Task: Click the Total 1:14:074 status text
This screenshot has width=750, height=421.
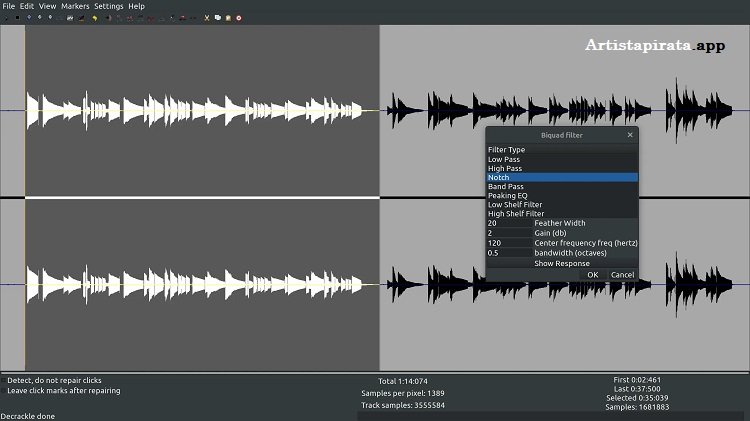Action: click(403, 381)
